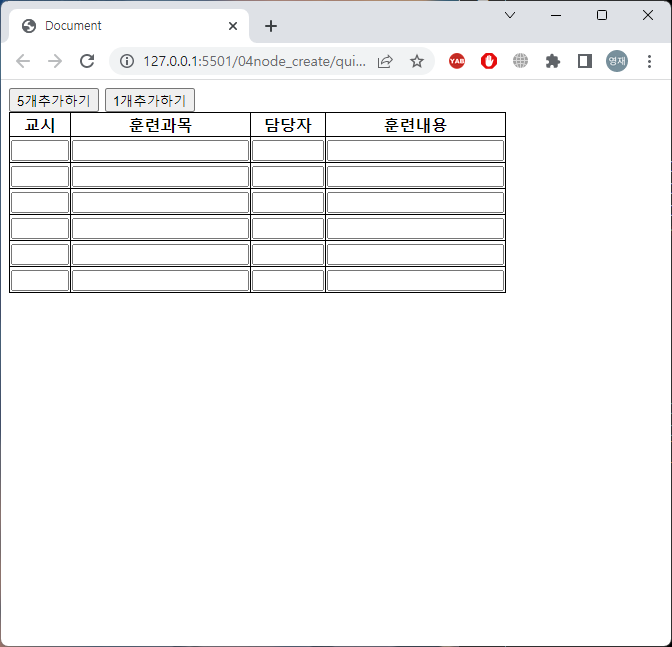The image size is (672, 647).
Task: Focus first row 교시 input
Action: (x=40, y=150)
